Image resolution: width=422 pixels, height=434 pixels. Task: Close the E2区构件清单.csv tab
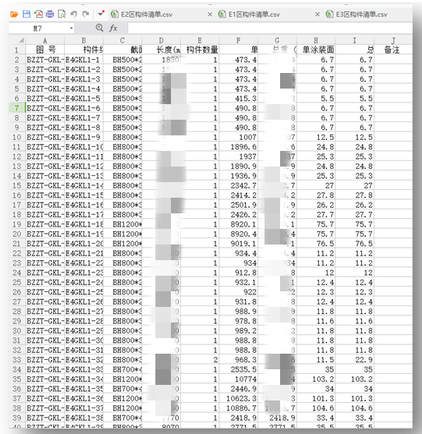coord(210,14)
